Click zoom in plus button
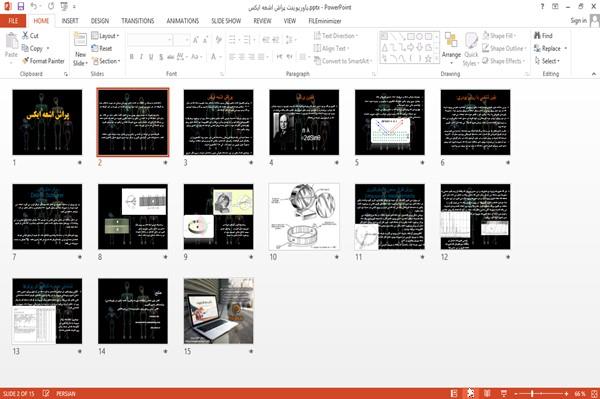This screenshot has width=600, height=399. pos(566,394)
